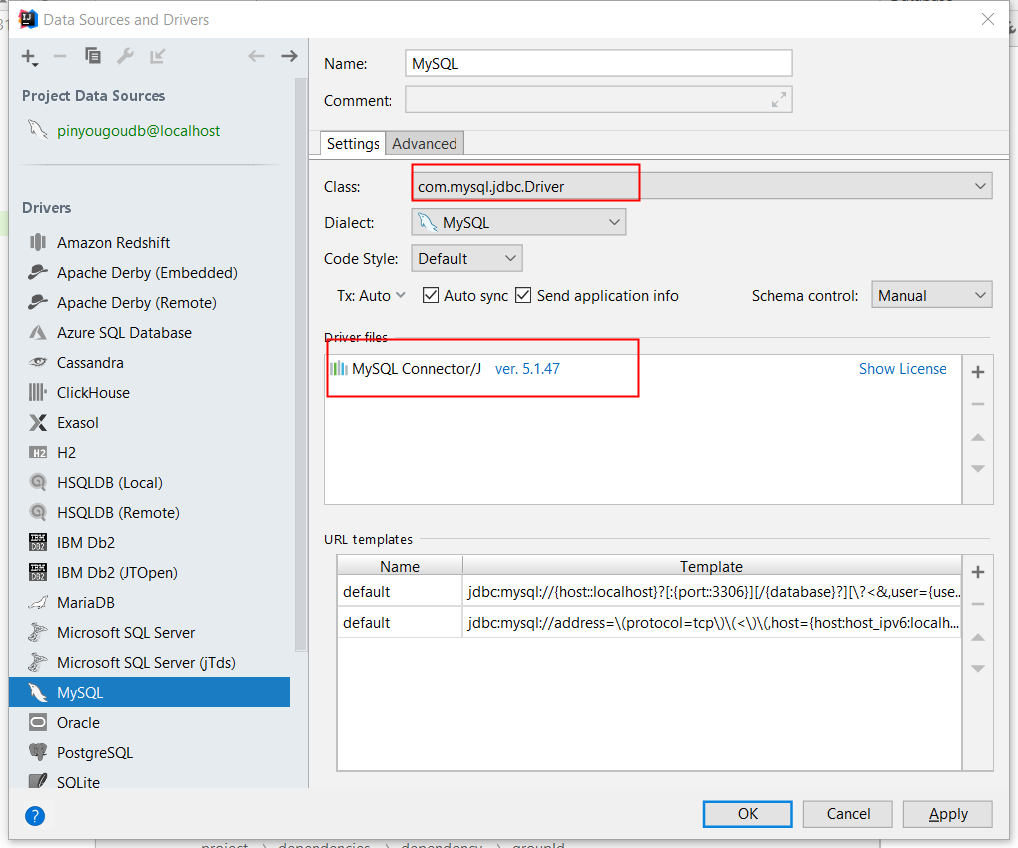Select the IBM Db2 driver
1018x848 pixels.
149,542
